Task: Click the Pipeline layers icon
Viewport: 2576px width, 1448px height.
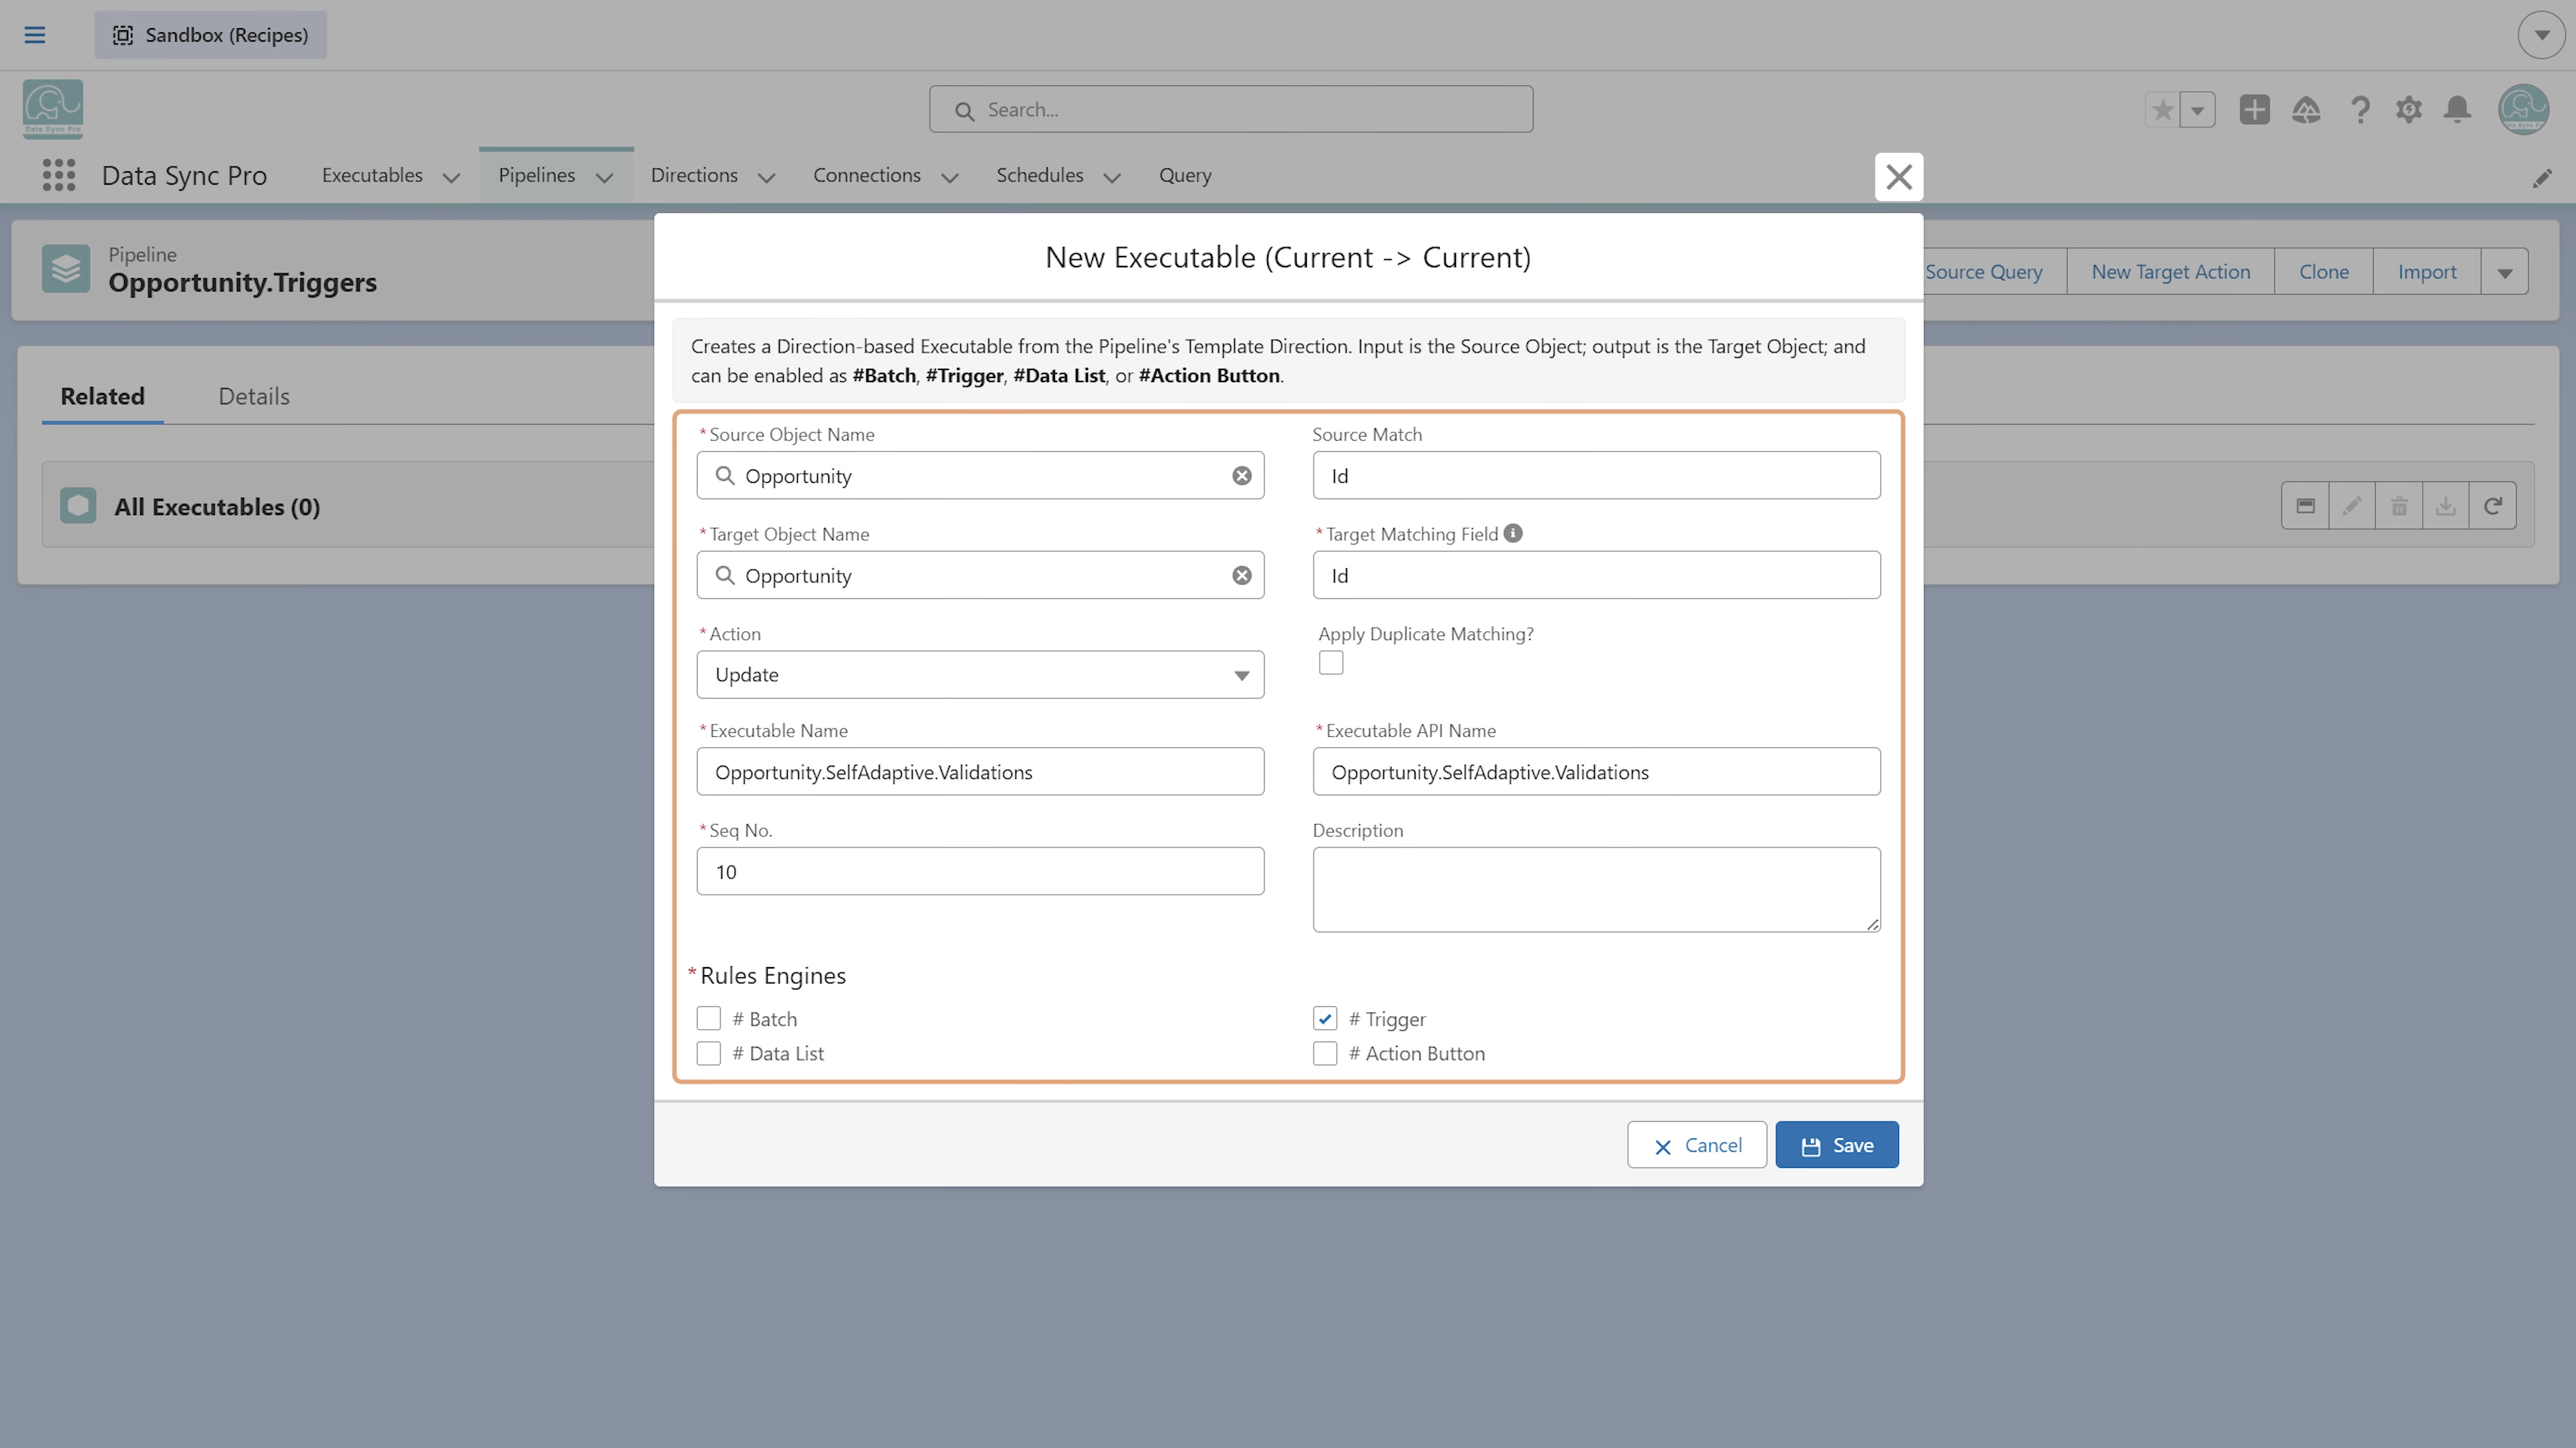Action: (66, 269)
